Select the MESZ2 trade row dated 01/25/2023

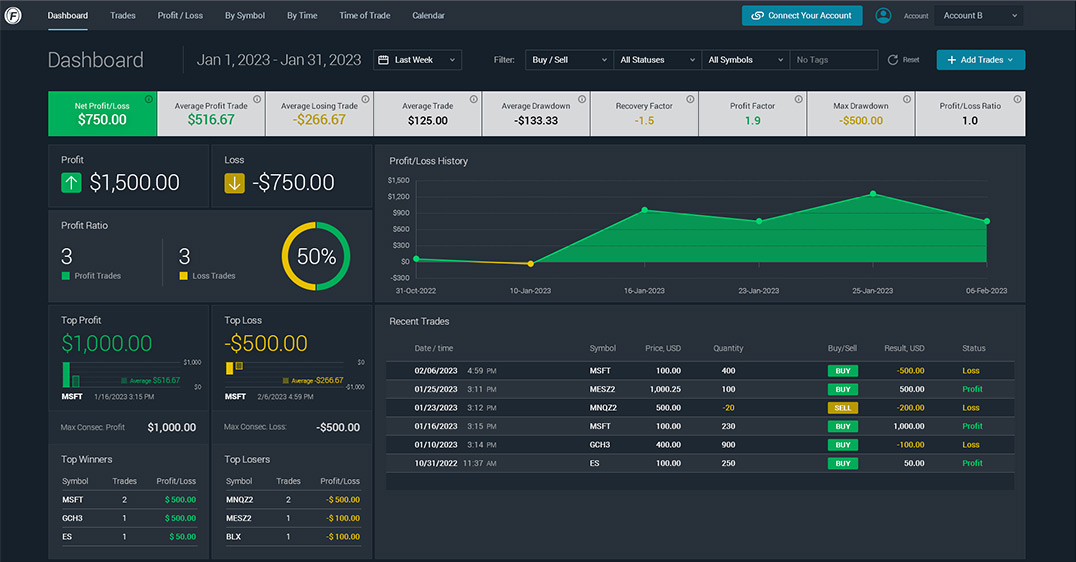[x=700, y=389]
